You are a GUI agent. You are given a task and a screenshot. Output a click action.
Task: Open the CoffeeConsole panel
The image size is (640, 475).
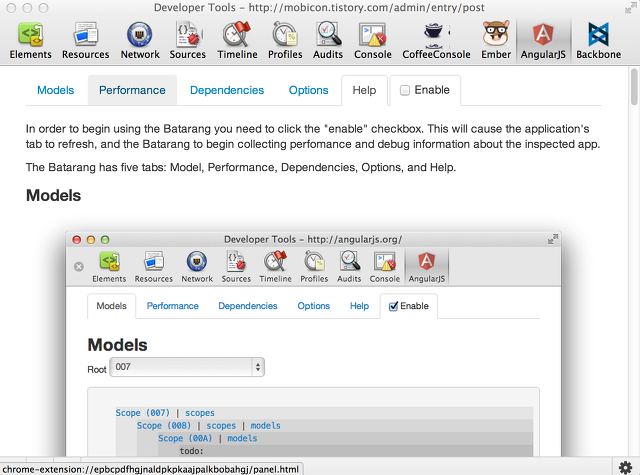(436, 41)
